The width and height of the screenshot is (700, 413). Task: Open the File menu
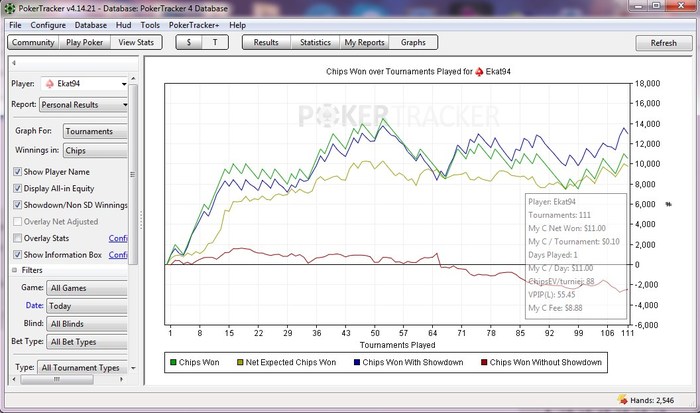click(15, 25)
